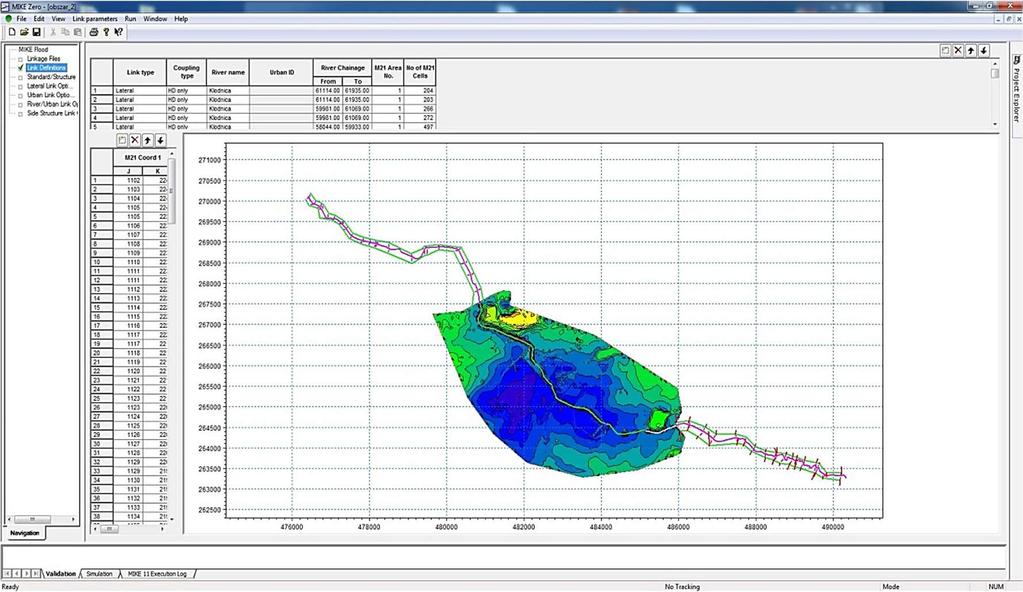Click the Coupling type column header
The image size is (1023, 592).
[187, 72]
